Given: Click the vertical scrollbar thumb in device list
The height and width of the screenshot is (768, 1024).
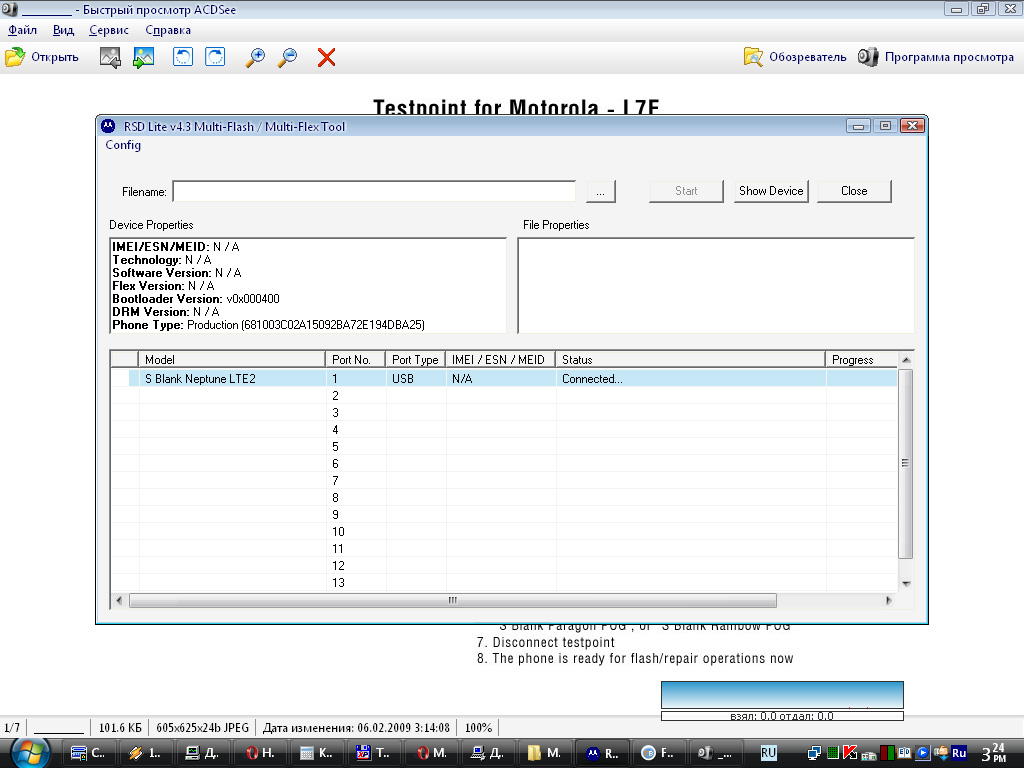Looking at the screenshot, I should 906,464.
